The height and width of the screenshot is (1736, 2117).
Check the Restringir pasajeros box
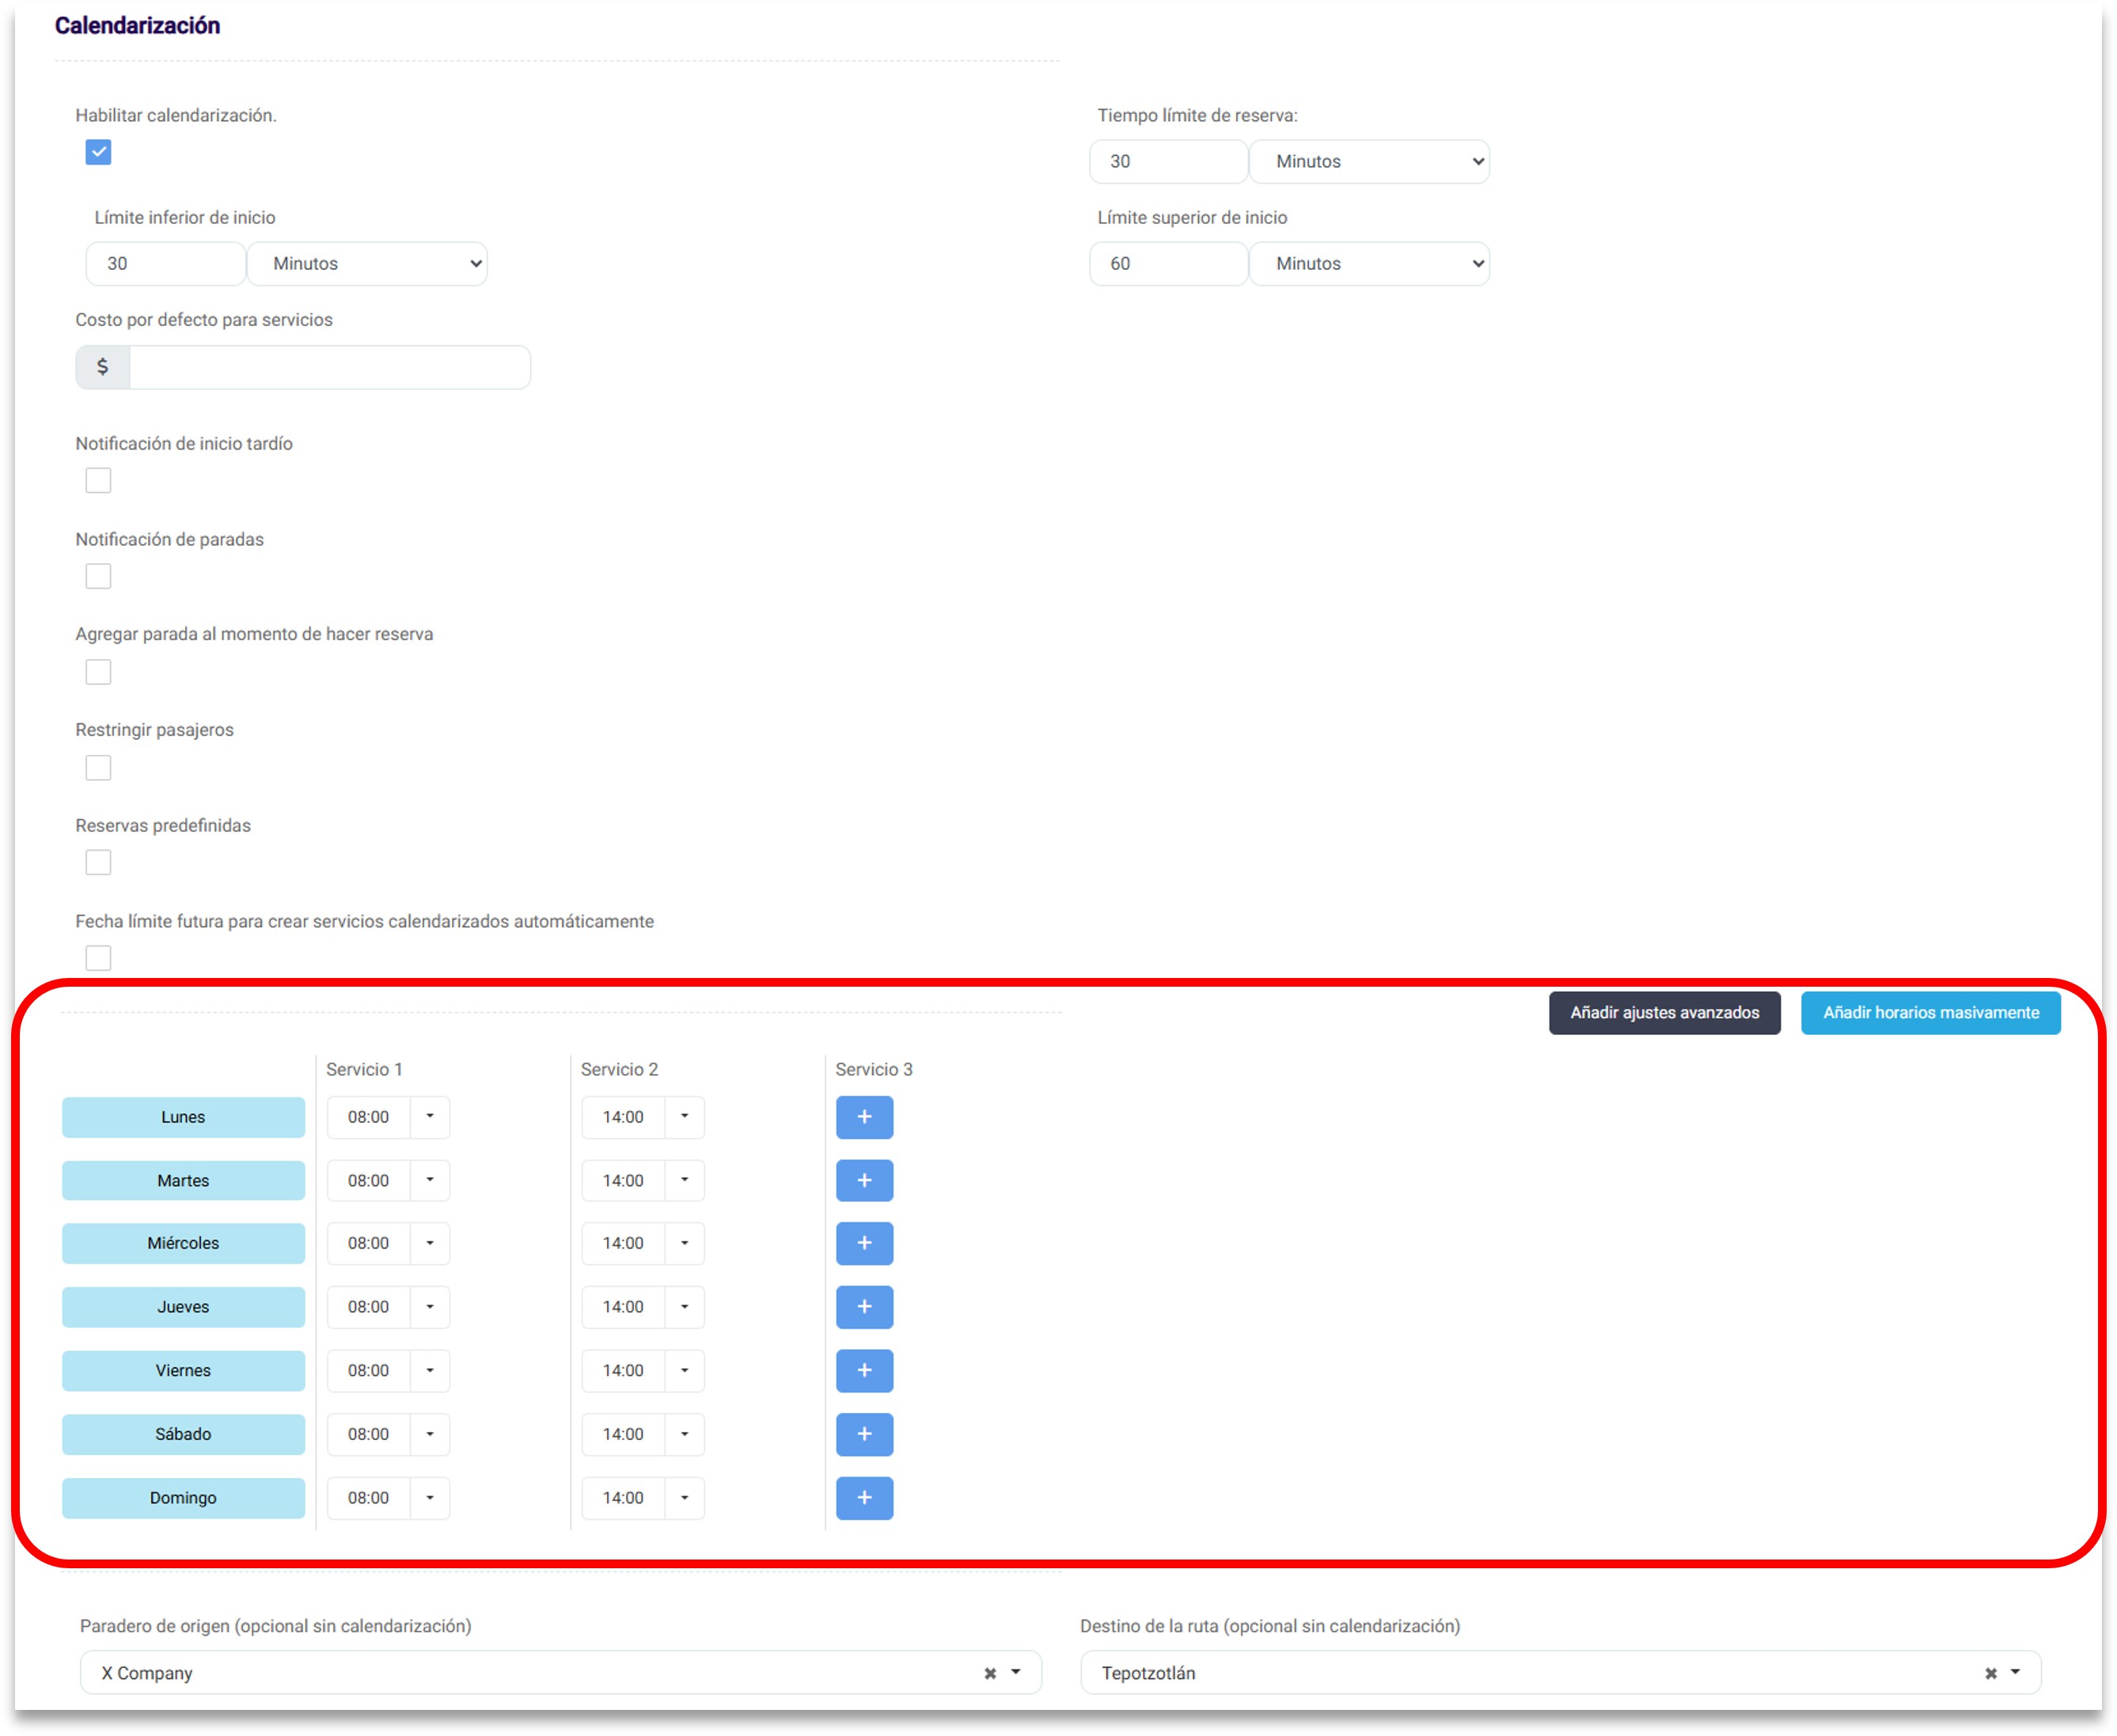(98, 767)
